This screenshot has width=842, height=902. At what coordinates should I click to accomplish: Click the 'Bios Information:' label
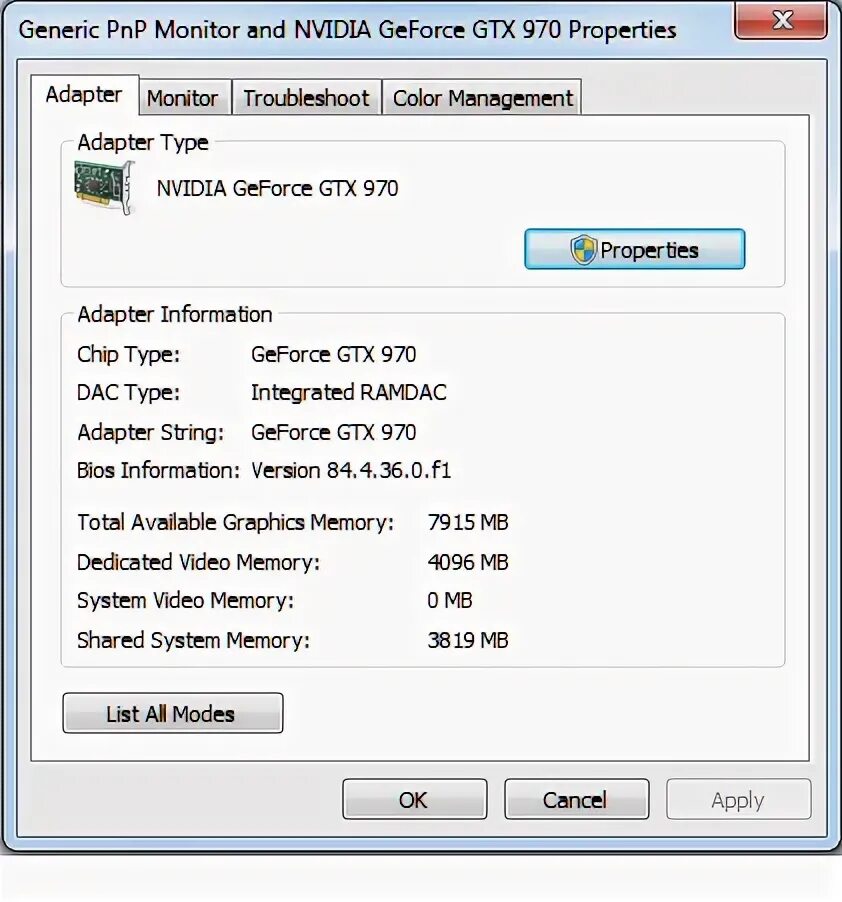click(158, 470)
